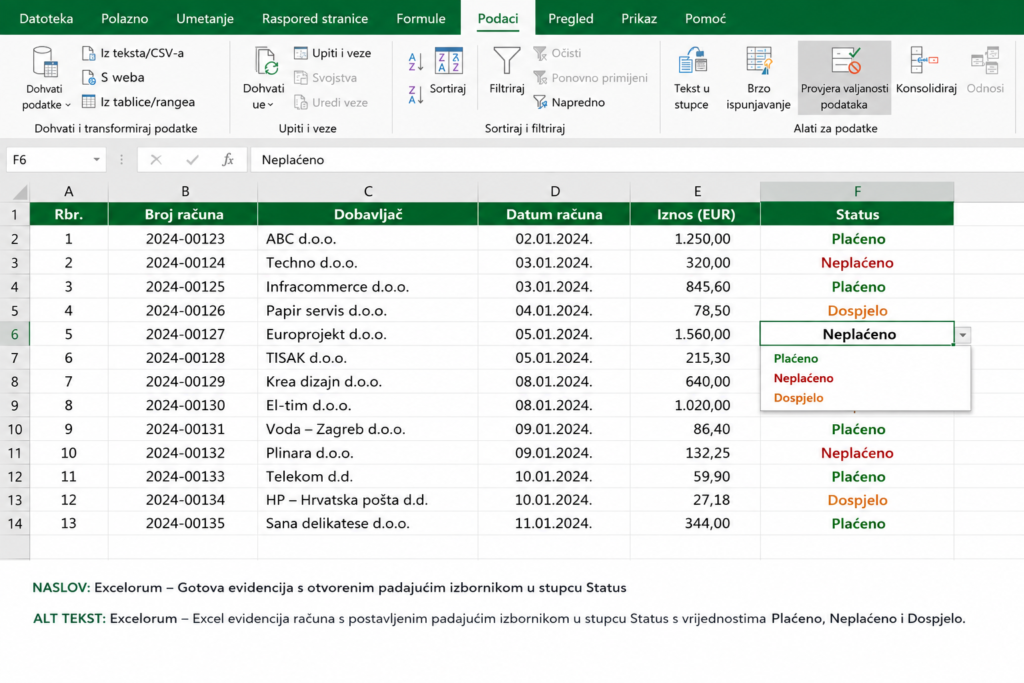1024x683 pixels.
Task: Open Upiti i veze pane
Action: [332, 53]
